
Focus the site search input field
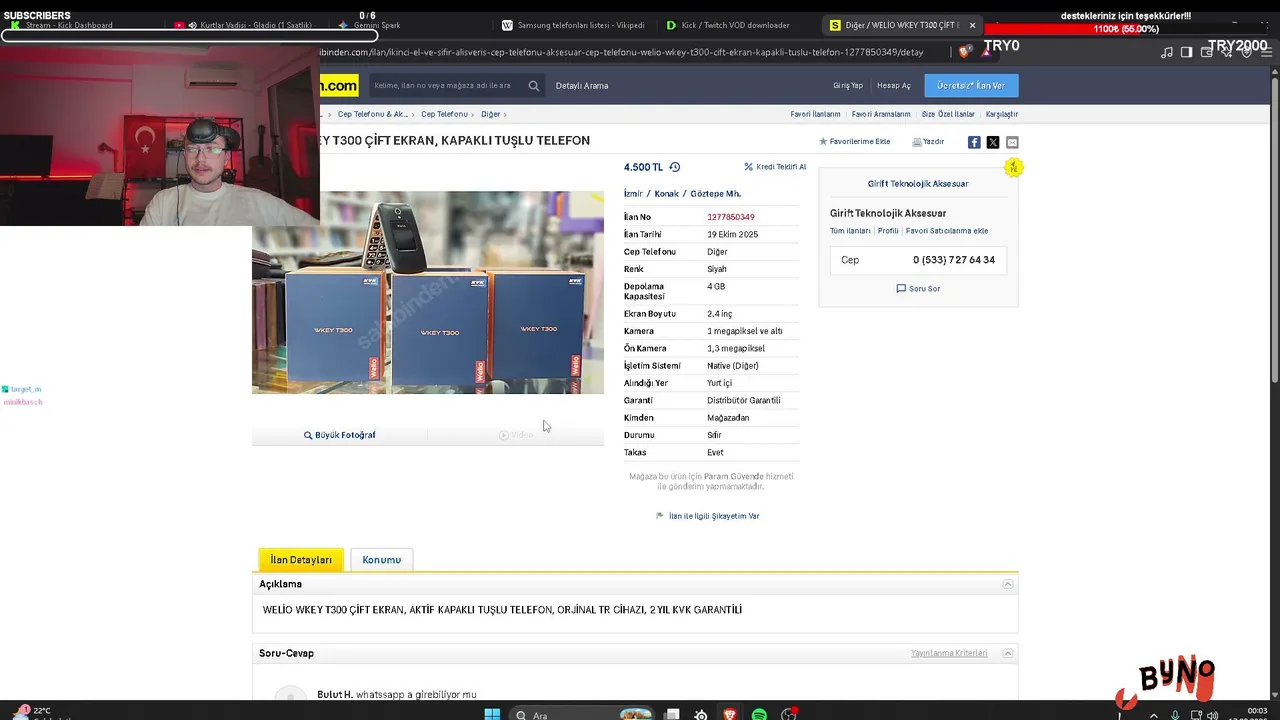coord(448,86)
